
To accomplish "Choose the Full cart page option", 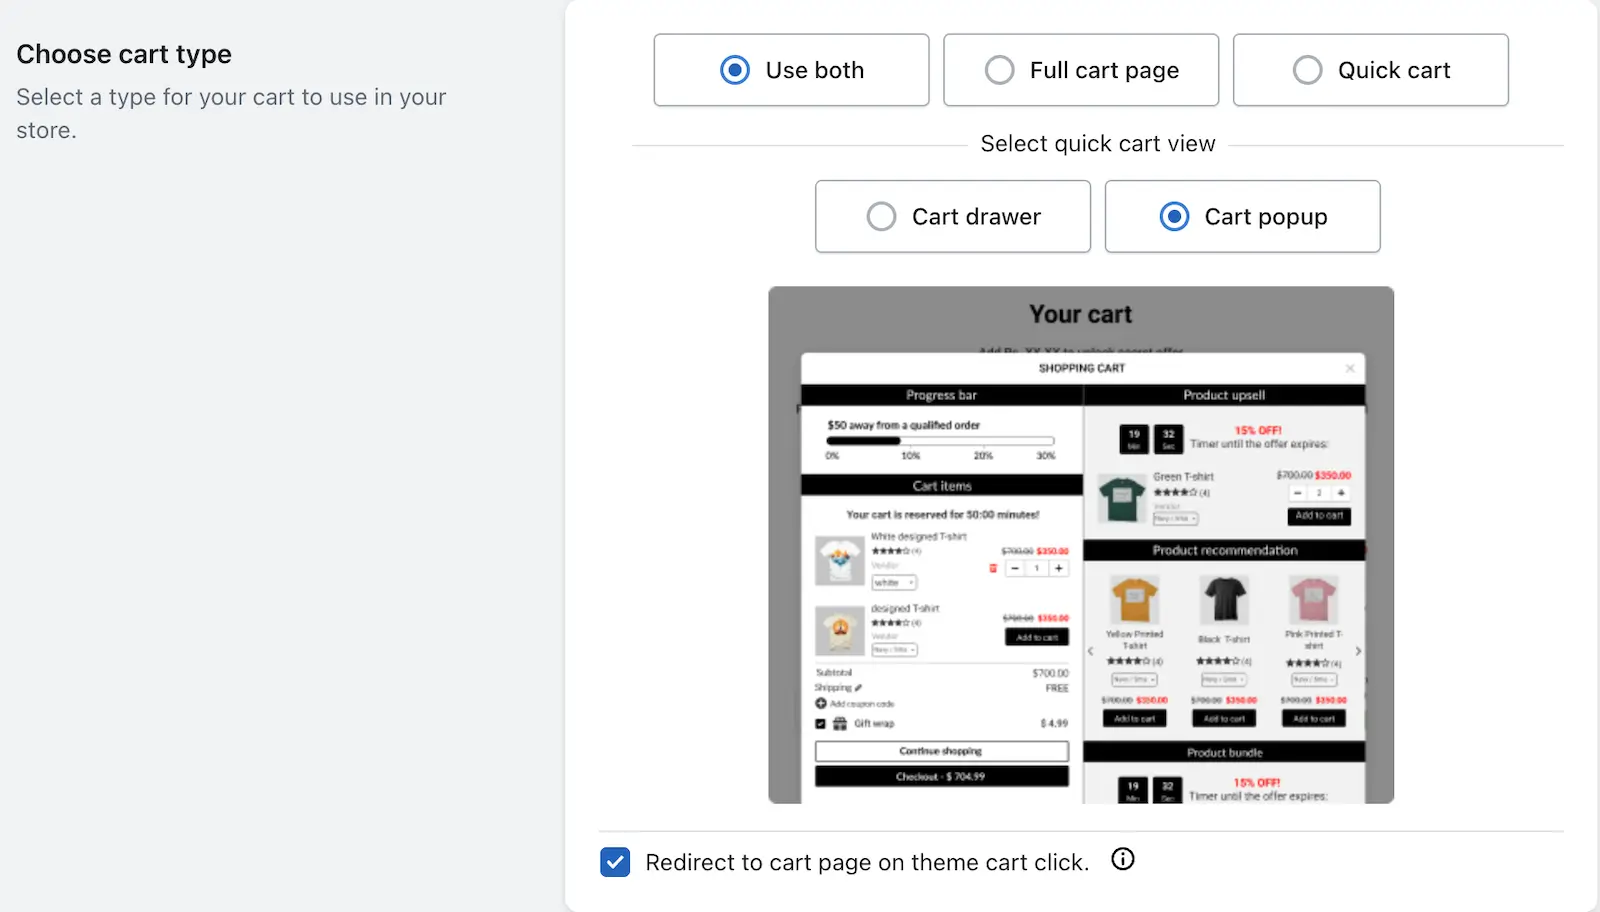I will (1081, 70).
